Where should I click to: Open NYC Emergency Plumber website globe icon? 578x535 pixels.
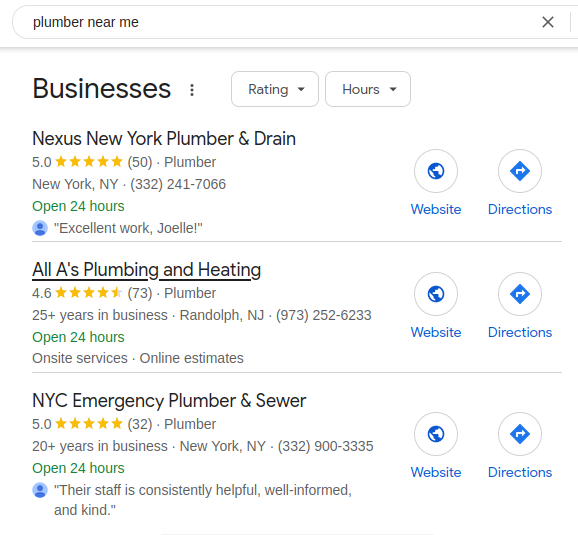coord(436,434)
